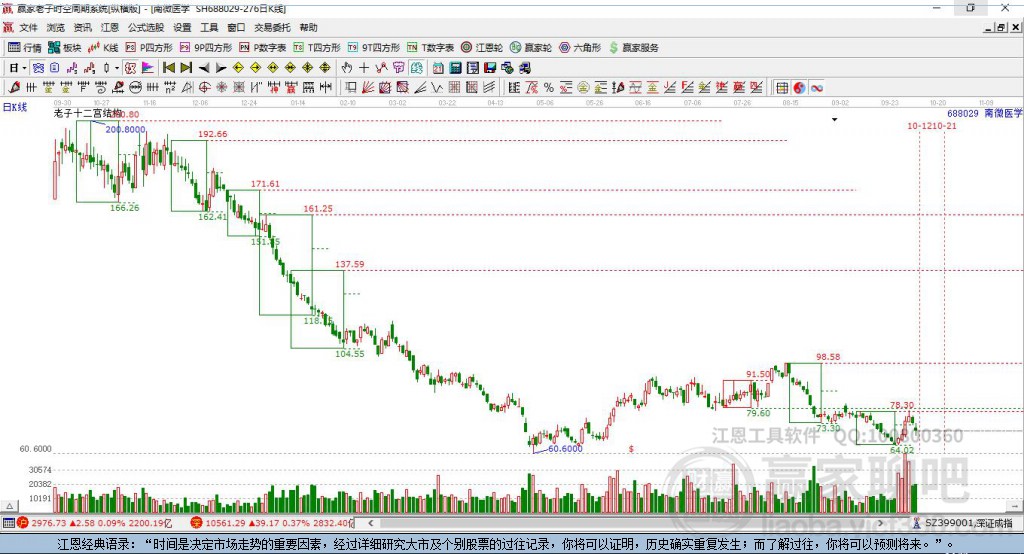Click the black right-arrow scroll icon

coord(221,68)
